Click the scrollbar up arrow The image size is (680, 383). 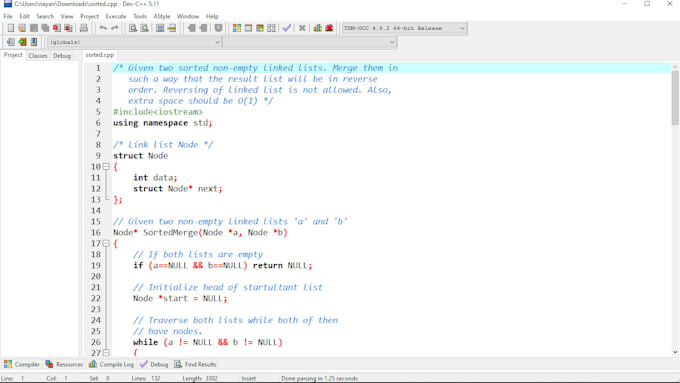pos(675,67)
